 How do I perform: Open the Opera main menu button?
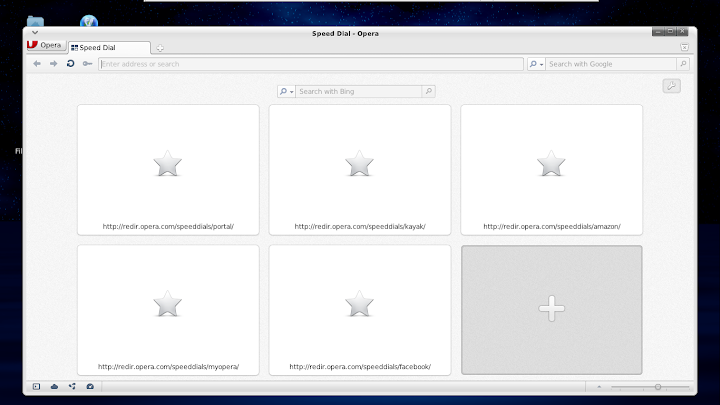(x=45, y=45)
